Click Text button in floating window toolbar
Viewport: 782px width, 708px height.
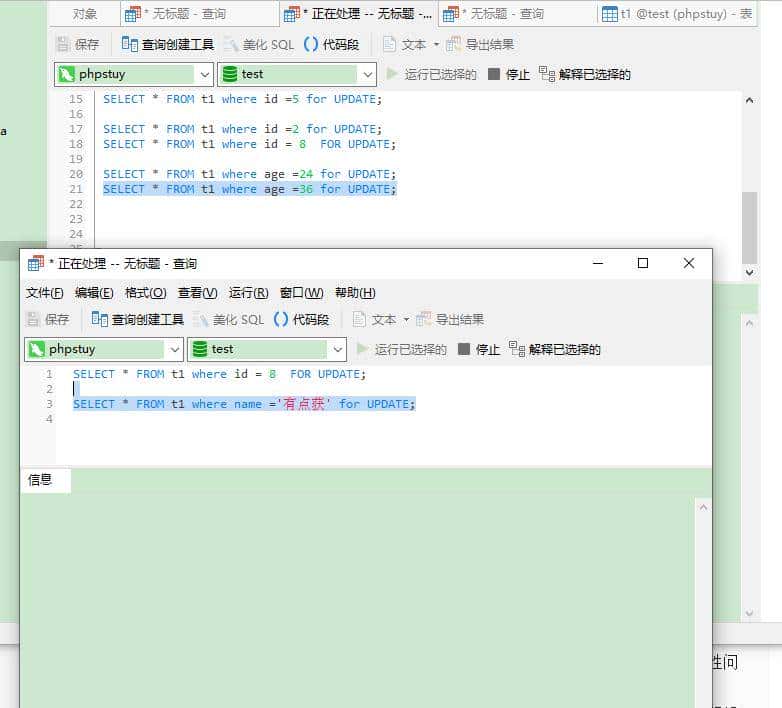tap(375, 319)
